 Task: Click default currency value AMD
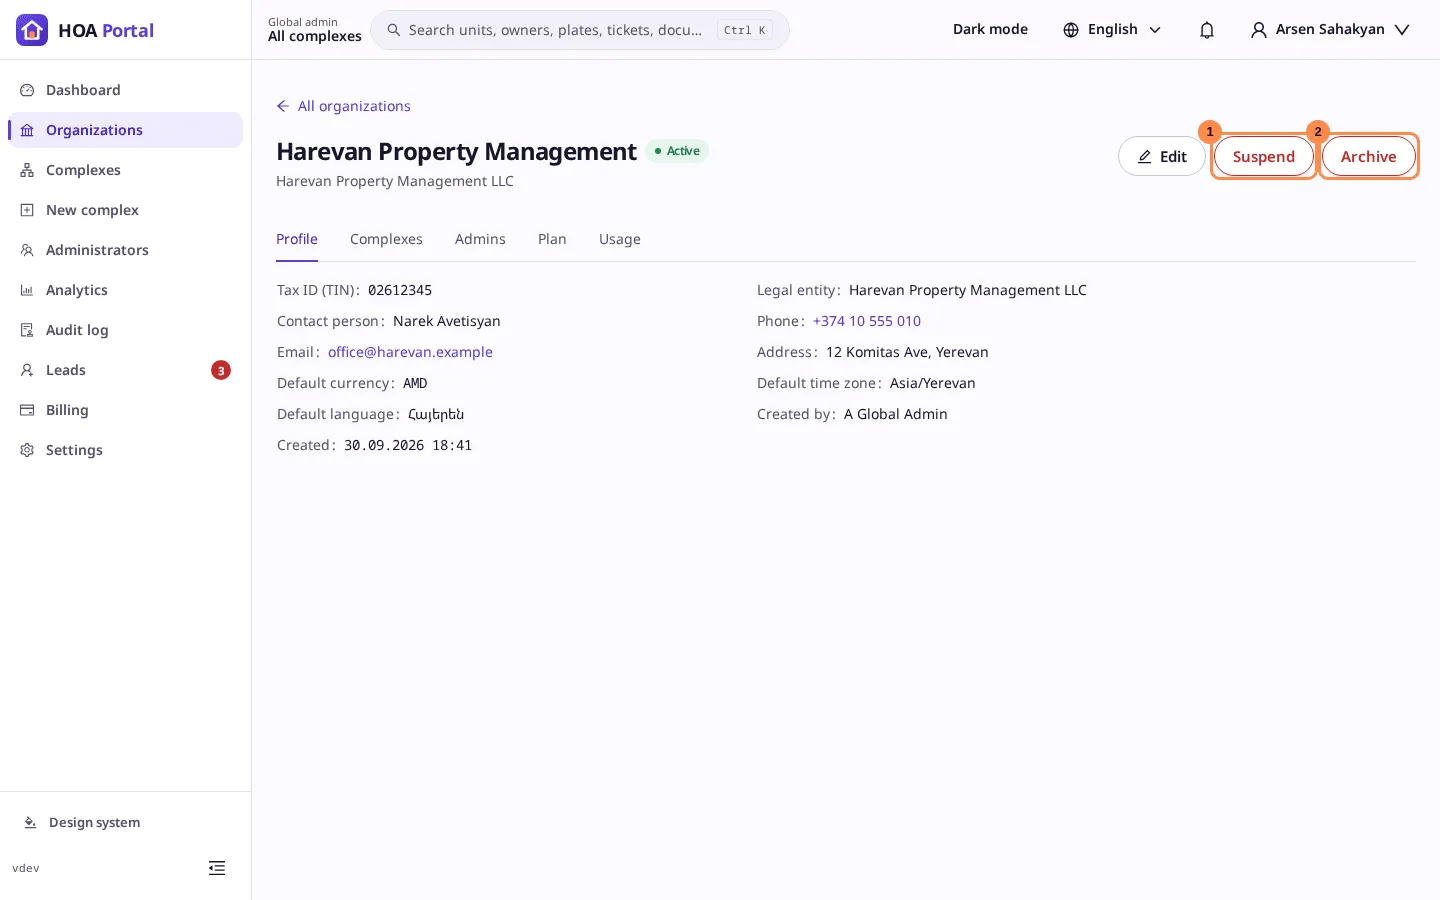[x=415, y=383]
